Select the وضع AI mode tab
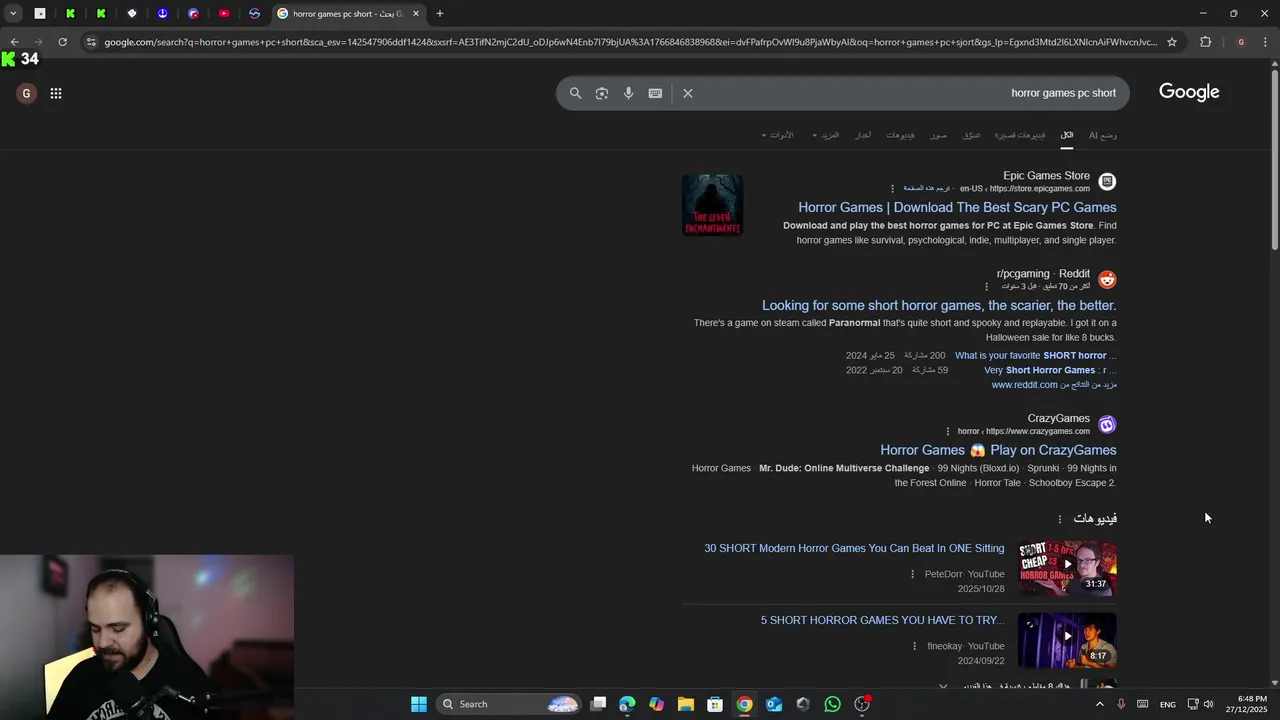Screen dimensions: 1280x720 point(1103,135)
